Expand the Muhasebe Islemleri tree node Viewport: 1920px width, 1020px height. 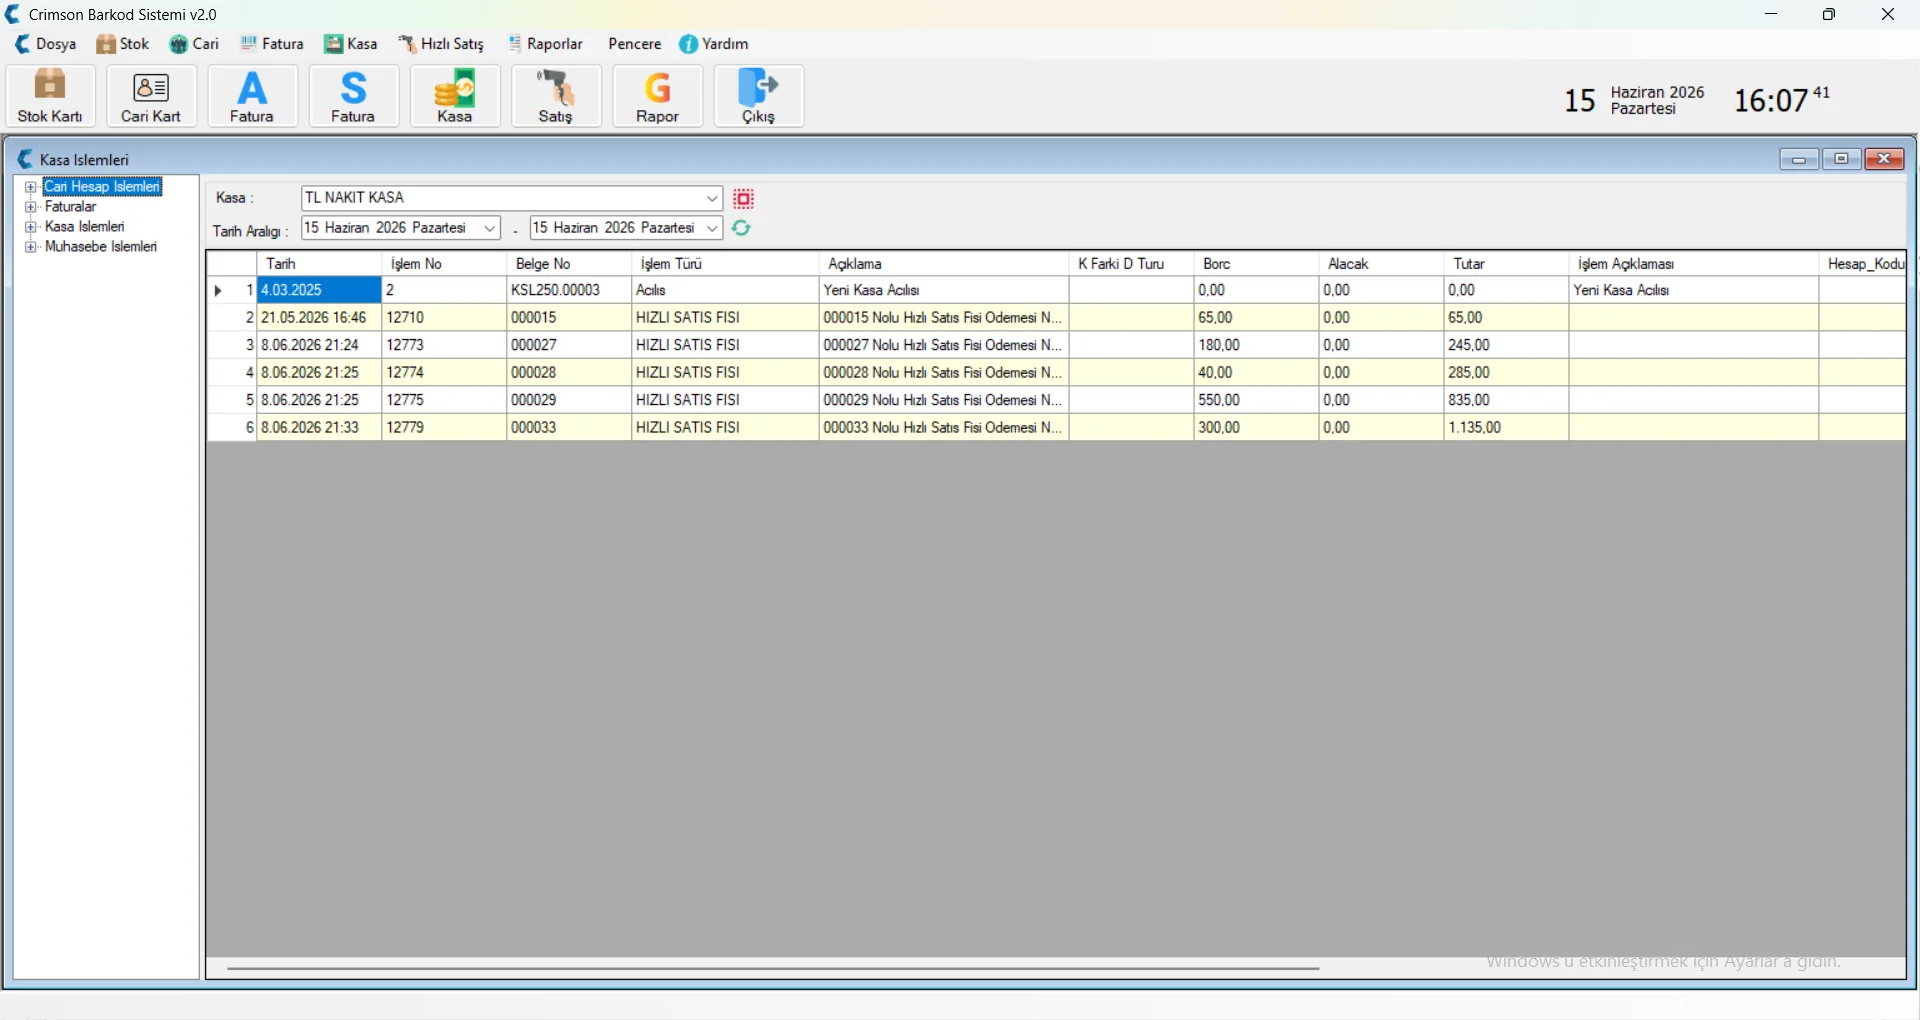31,247
